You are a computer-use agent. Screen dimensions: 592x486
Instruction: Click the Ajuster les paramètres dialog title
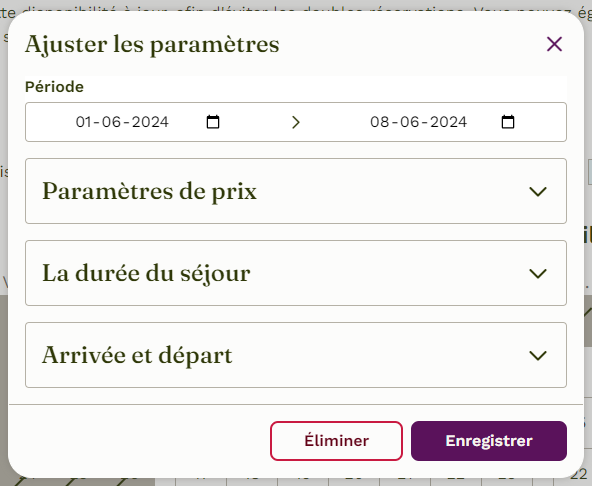pos(152,45)
